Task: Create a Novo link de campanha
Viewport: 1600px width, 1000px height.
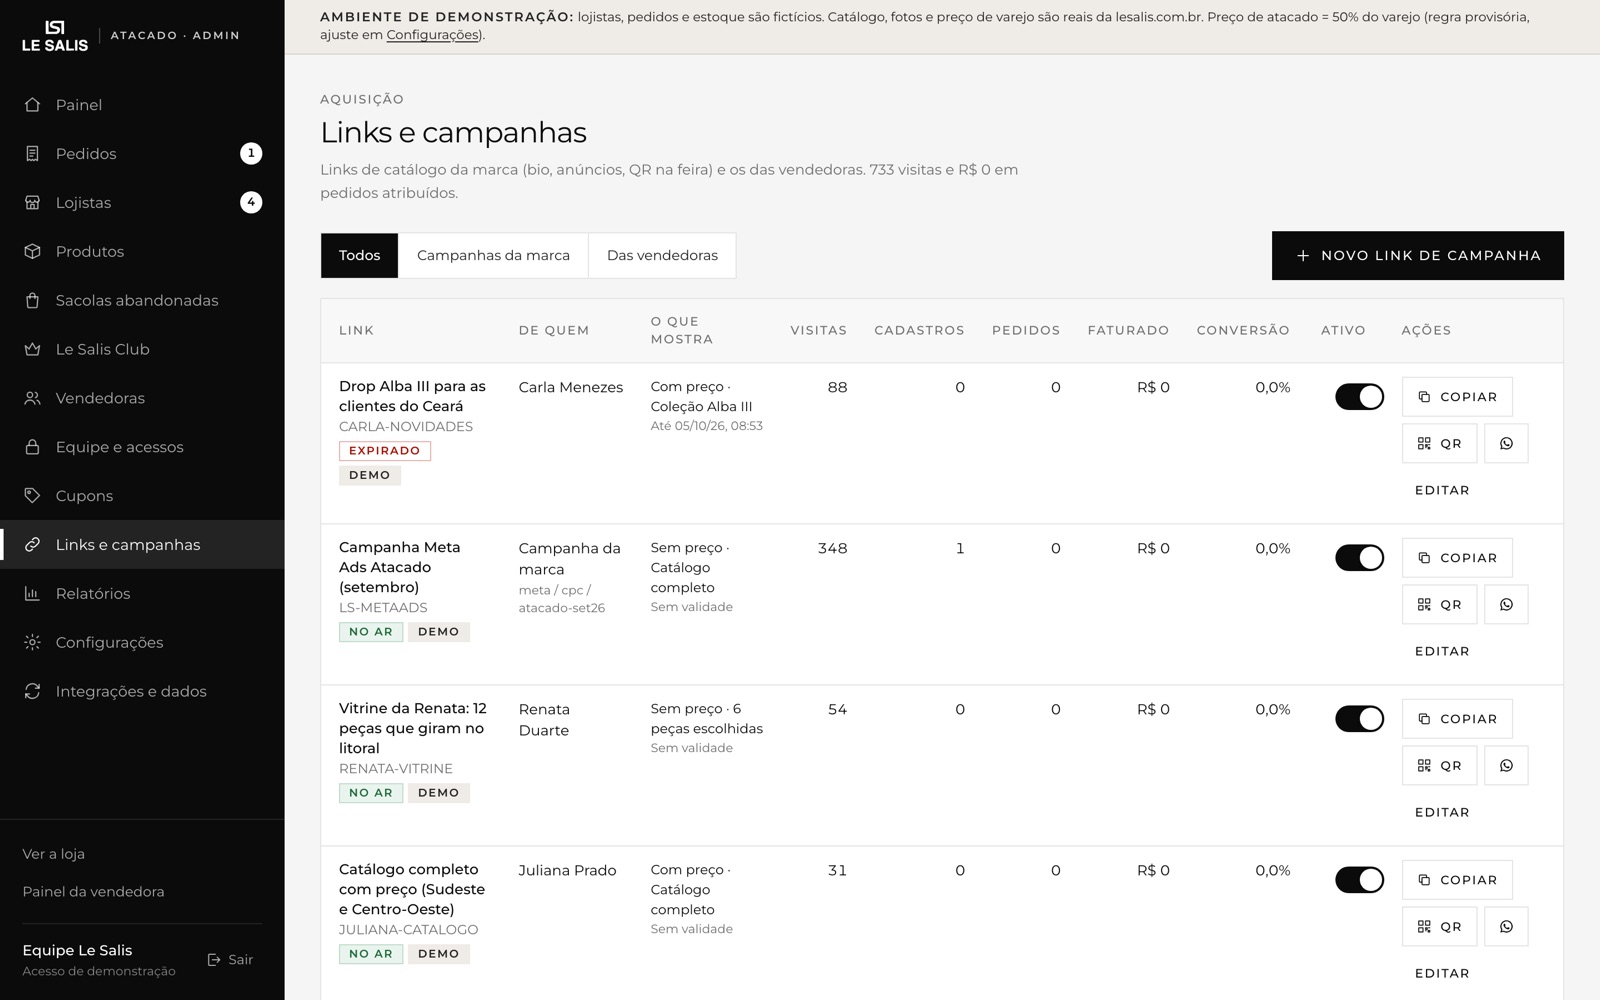Action: coord(1417,256)
